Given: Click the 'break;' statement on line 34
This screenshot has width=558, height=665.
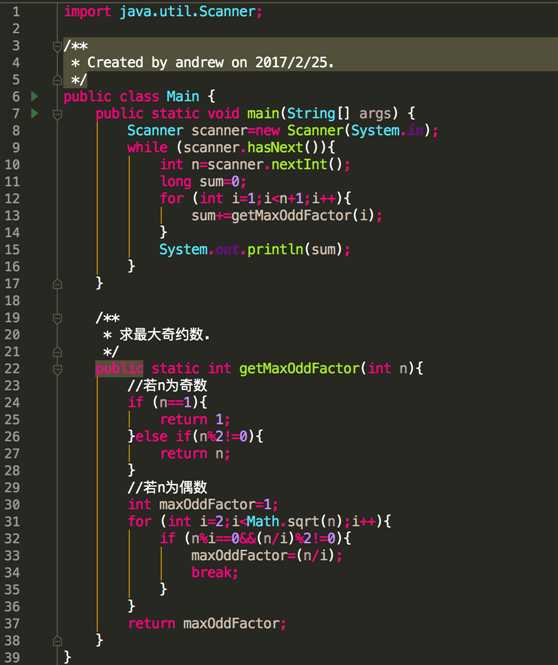Looking at the screenshot, I should pyautogui.click(x=215, y=573).
